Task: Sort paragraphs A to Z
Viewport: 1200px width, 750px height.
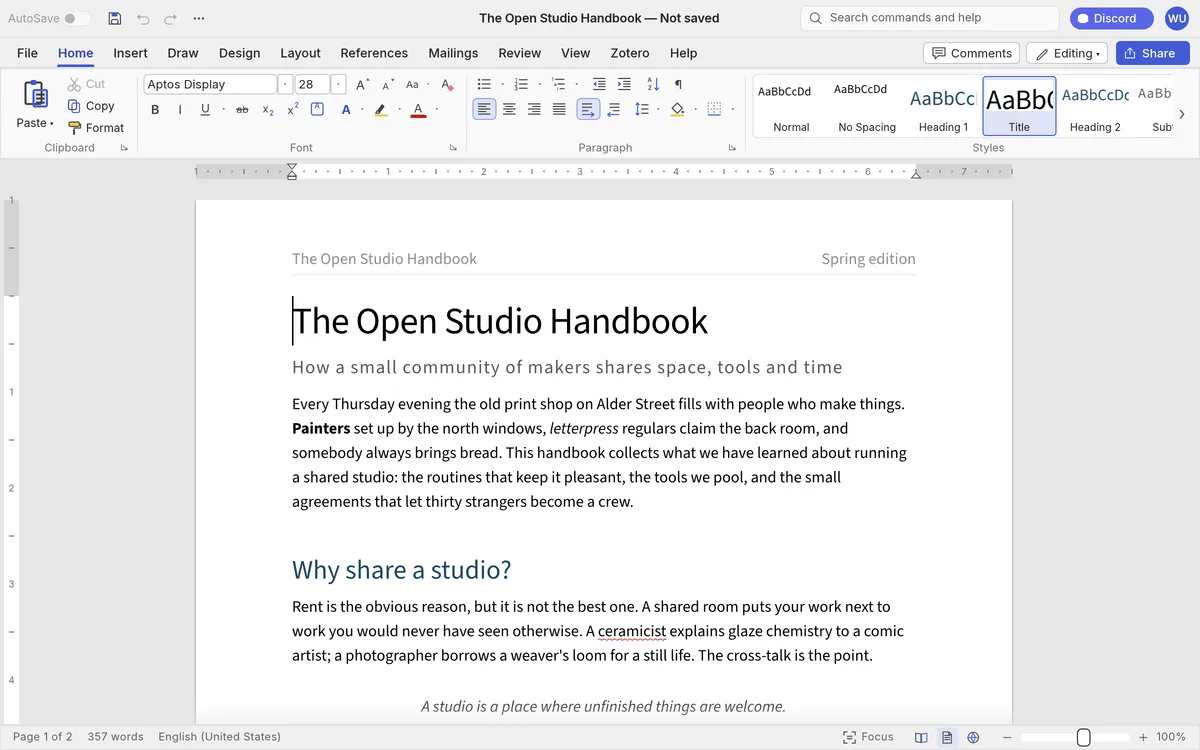Action: 653,84
